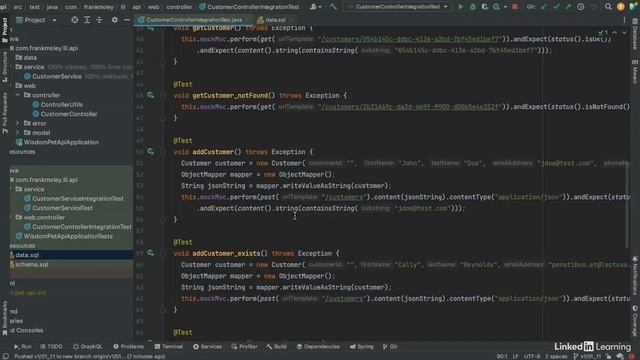Image resolution: width=640 pixels, height=360 pixels.
Task: Show Git history clock icon
Action: tap(580, 7)
